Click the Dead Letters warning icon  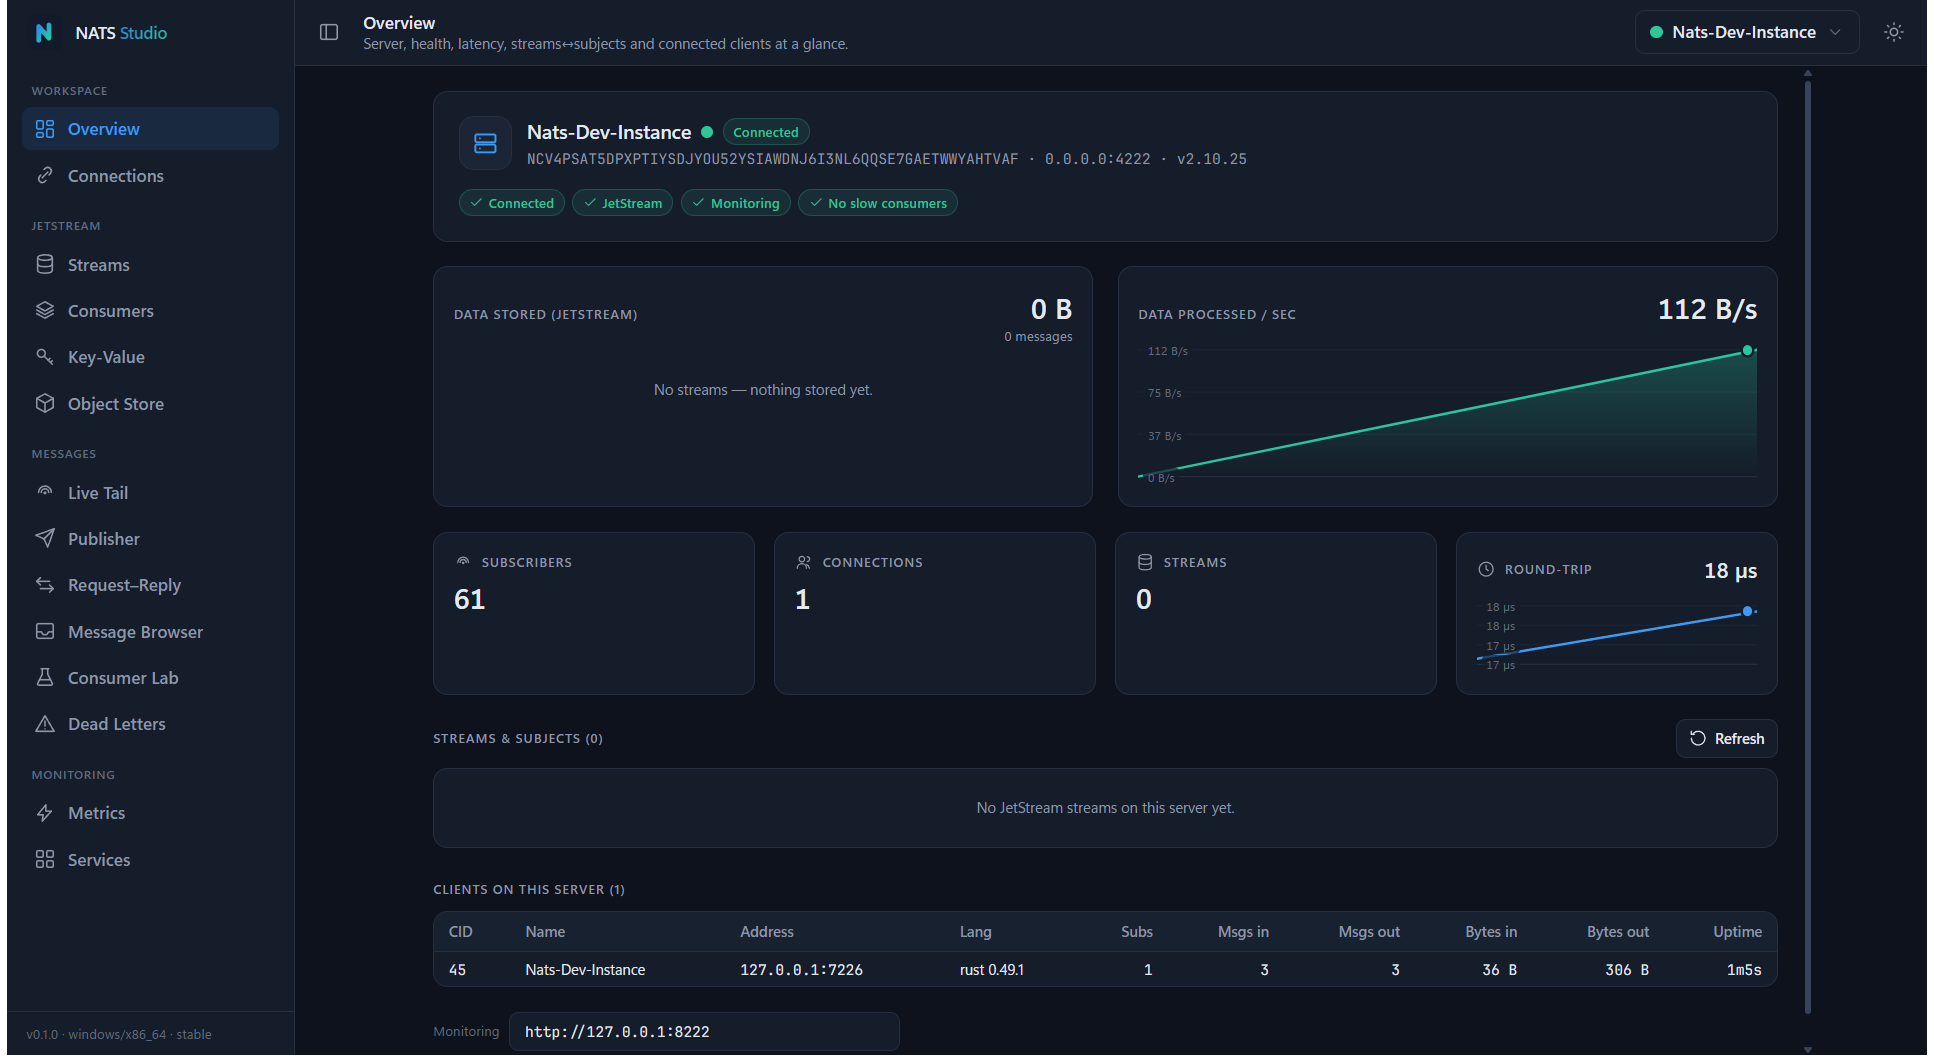click(x=45, y=724)
